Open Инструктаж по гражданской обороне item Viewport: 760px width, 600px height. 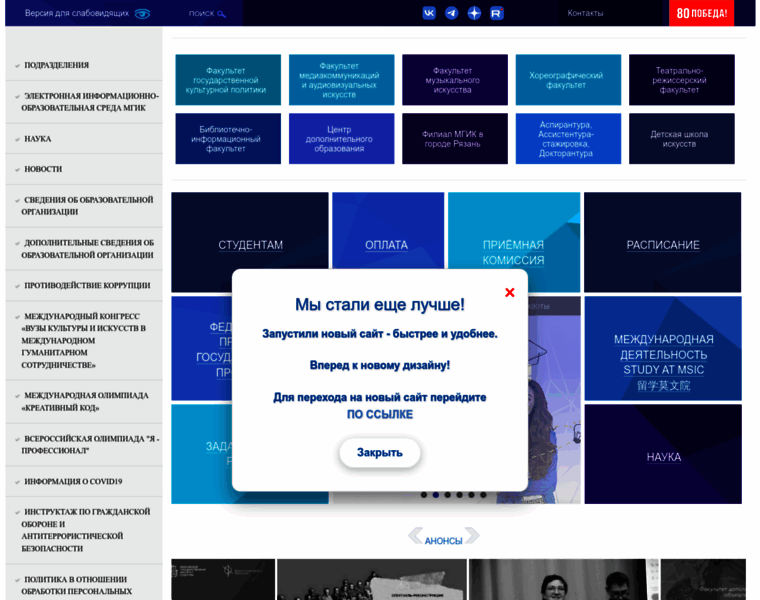click(x=84, y=530)
